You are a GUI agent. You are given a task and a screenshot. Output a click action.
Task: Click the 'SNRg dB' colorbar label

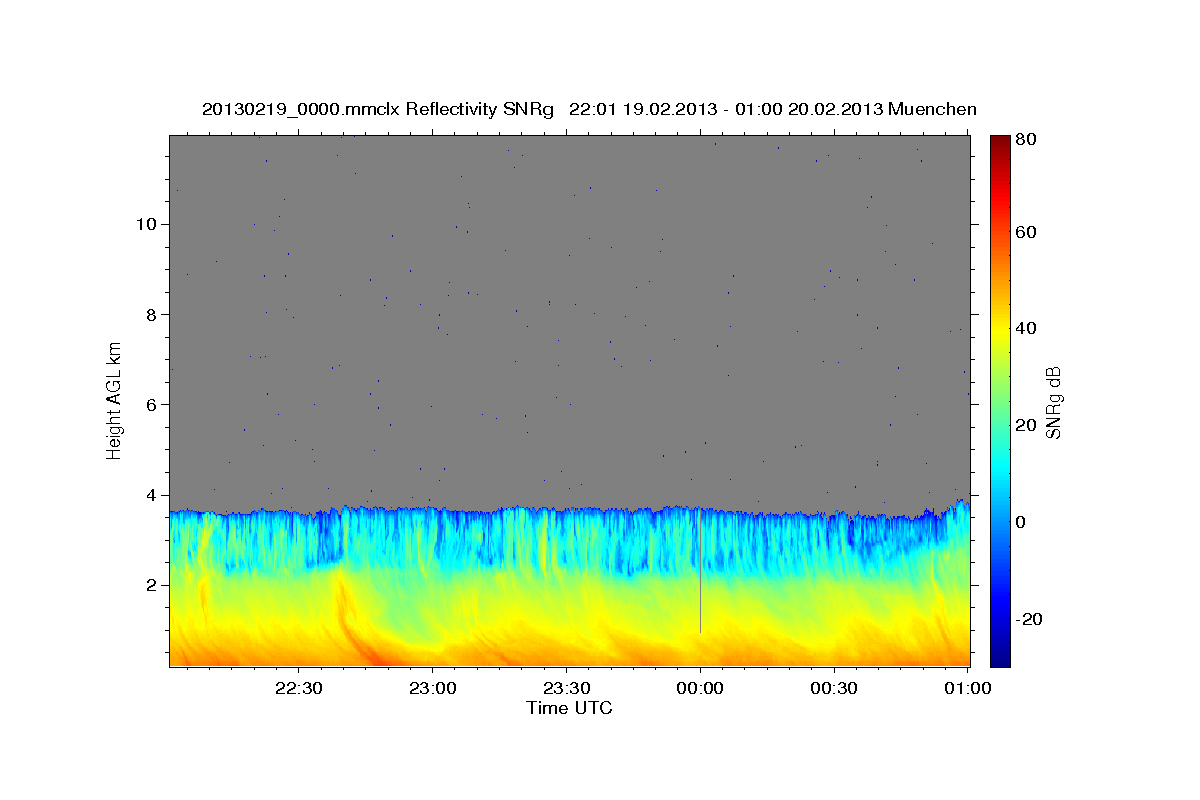(1053, 401)
